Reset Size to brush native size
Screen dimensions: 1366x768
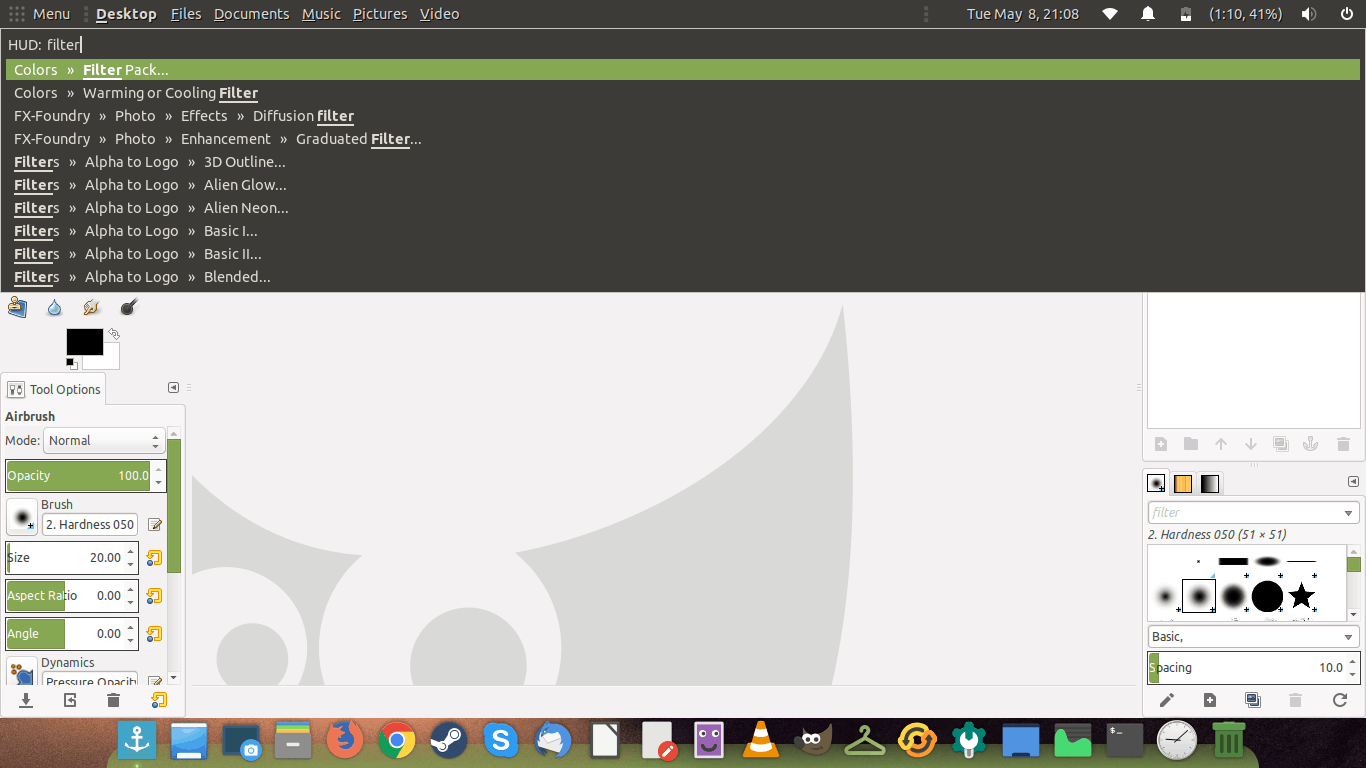(x=154, y=558)
